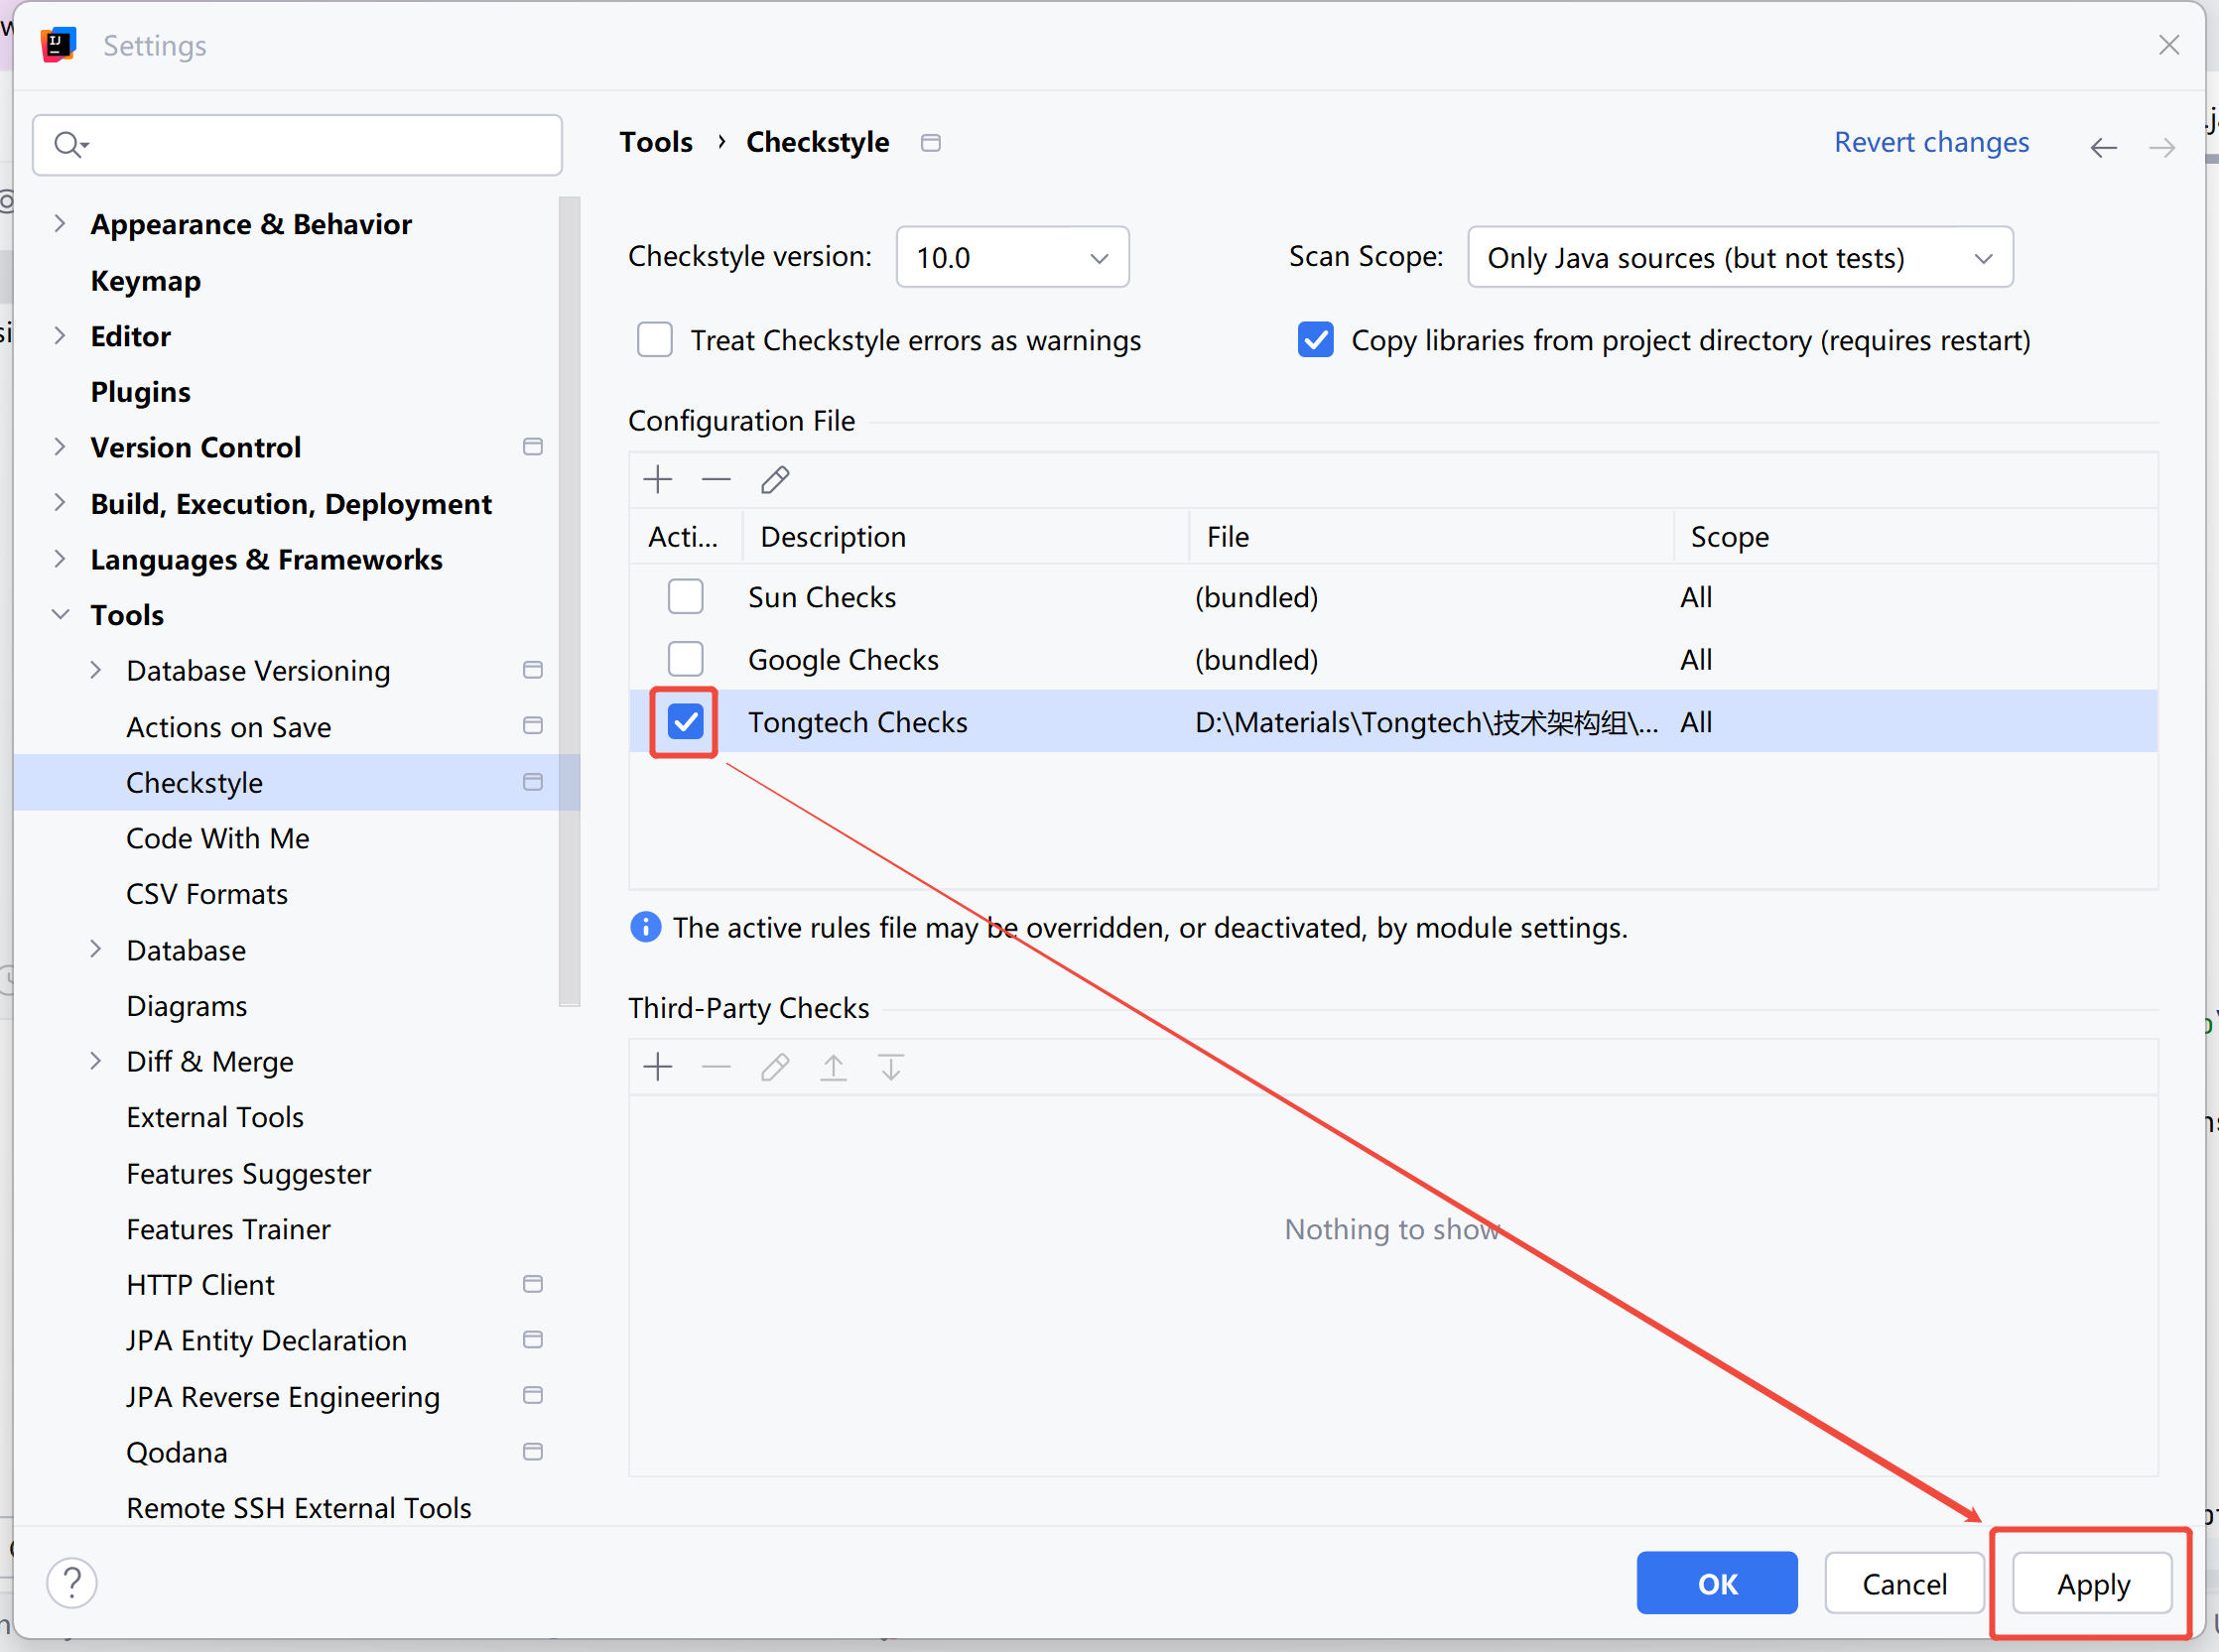Focus the settings search input field

pyautogui.click(x=320, y=145)
